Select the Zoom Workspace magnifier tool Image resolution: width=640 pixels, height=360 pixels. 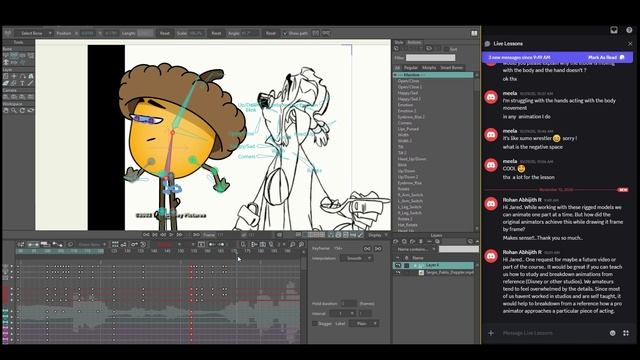[14, 111]
